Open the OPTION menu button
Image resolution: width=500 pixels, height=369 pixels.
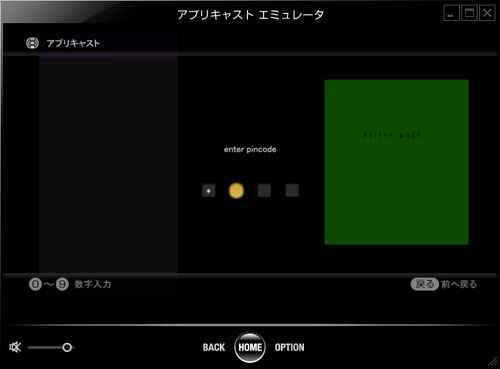click(x=289, y=347)
